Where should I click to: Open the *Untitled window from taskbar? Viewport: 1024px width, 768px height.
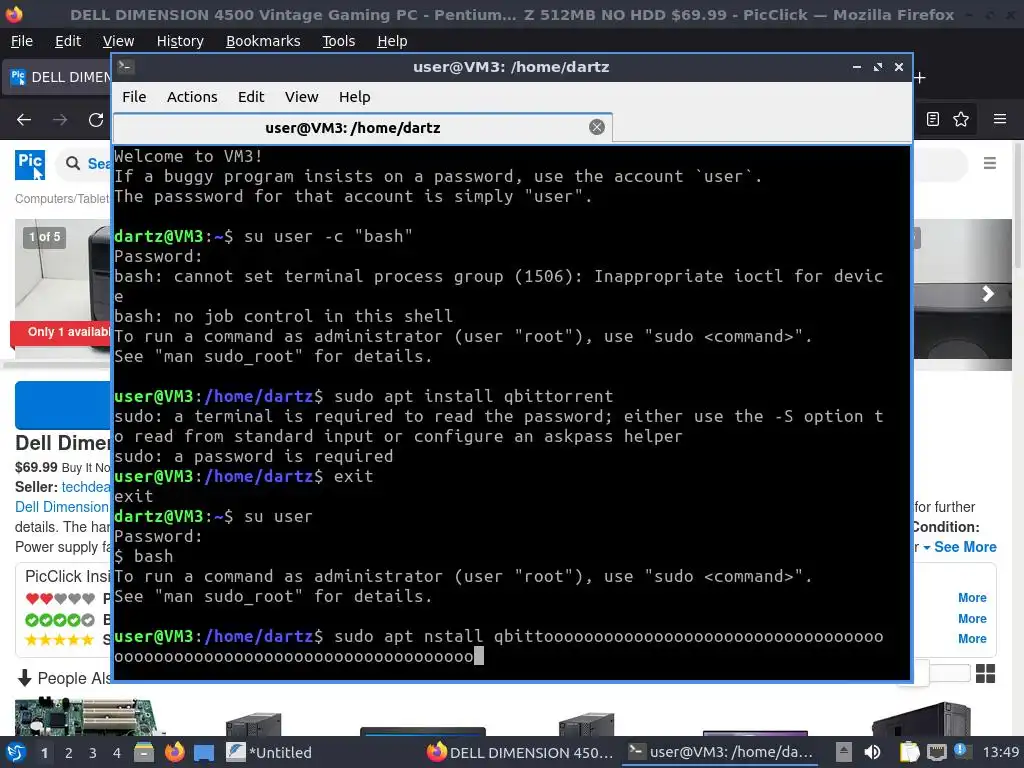tap(270, 752)
